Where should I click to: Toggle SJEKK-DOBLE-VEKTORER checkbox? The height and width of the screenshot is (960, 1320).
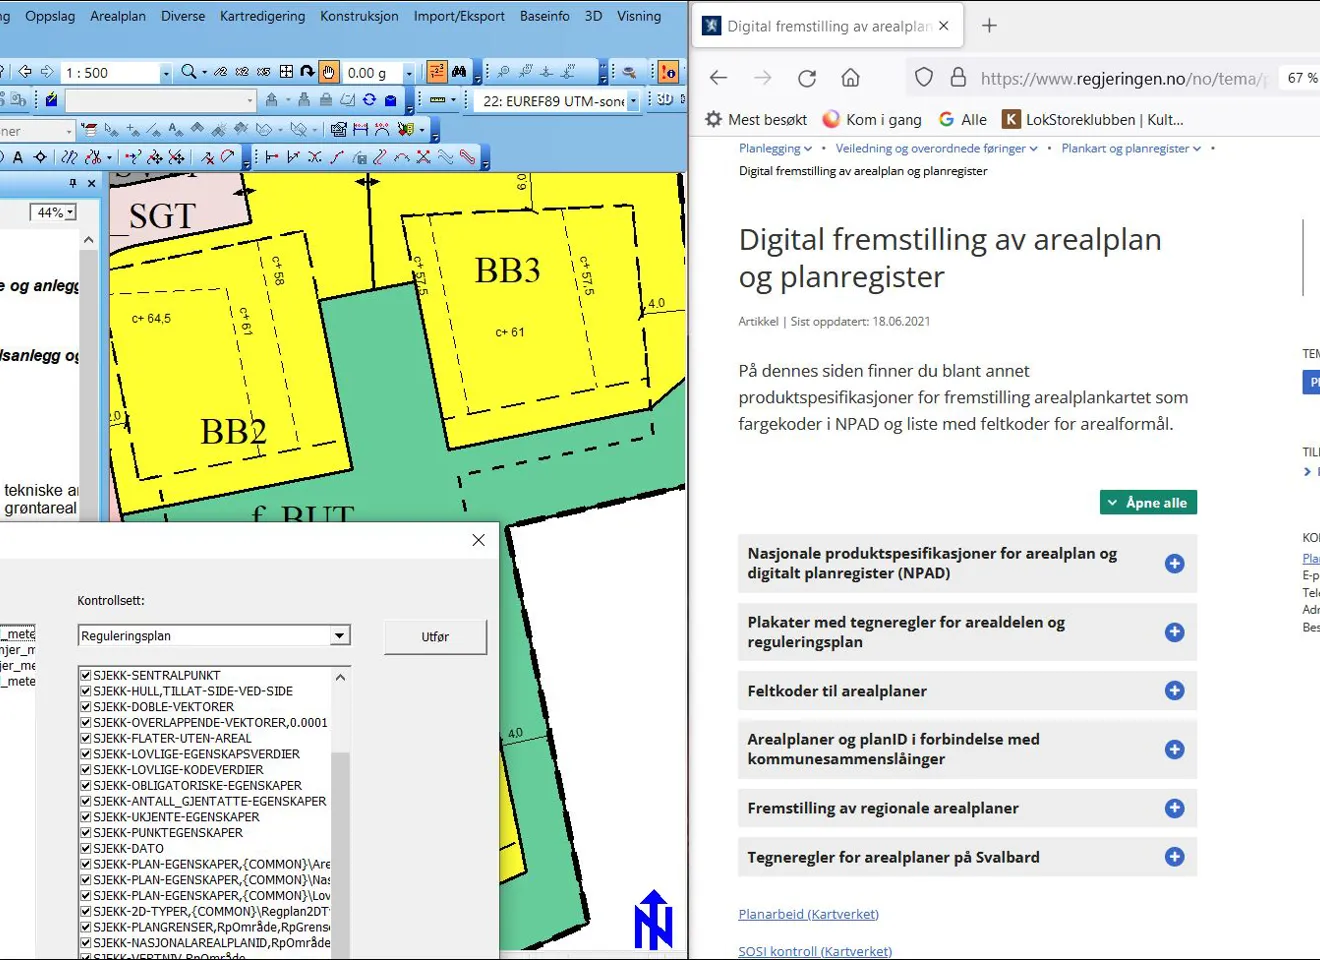pyautogui.click(x=86, y=707)
